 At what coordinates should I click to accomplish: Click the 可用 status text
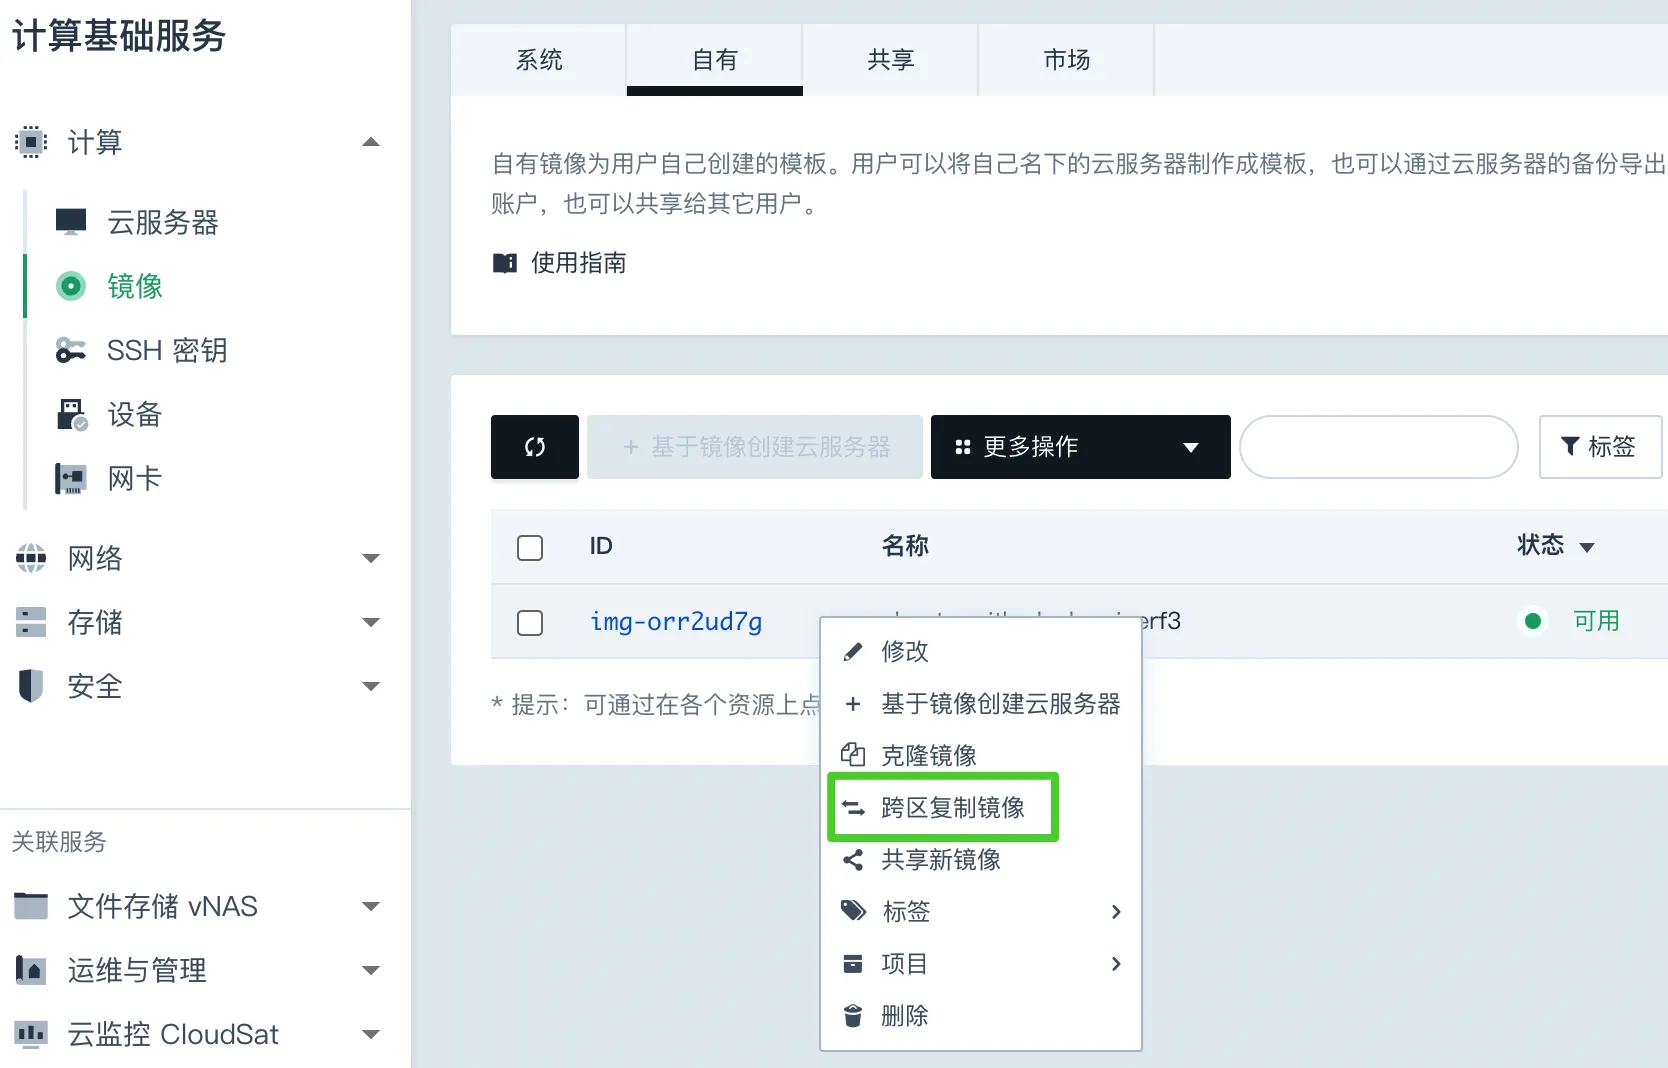point(1596,621)
